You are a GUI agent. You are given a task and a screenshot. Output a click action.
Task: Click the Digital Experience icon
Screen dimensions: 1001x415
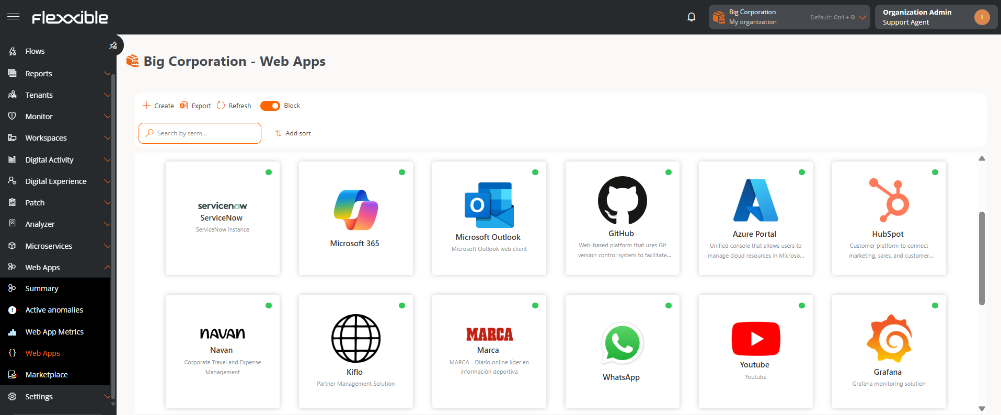point(12,181)
